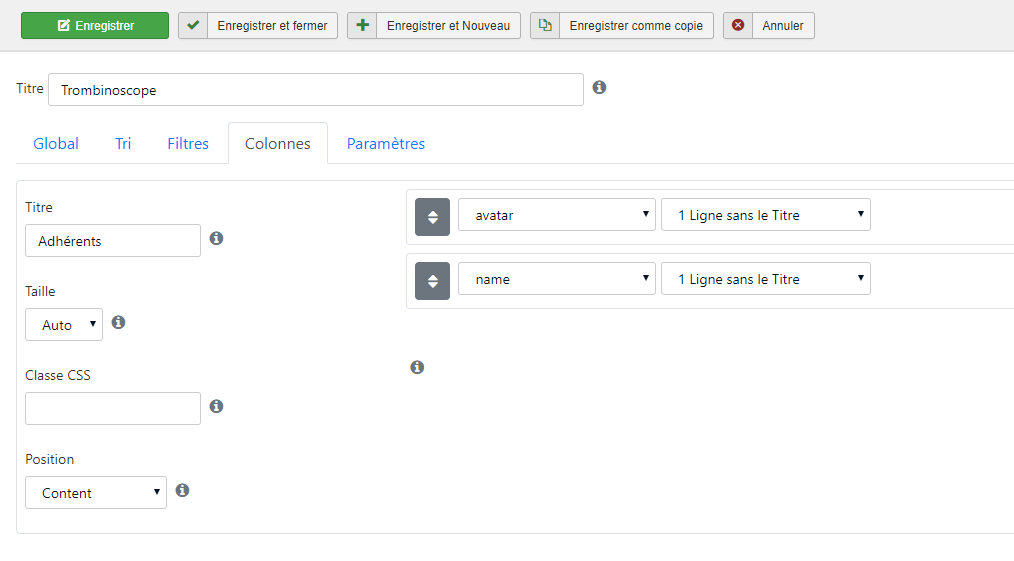Click the Annuler button
Viewport: 1014px width, 561px height.
(769, 26)
